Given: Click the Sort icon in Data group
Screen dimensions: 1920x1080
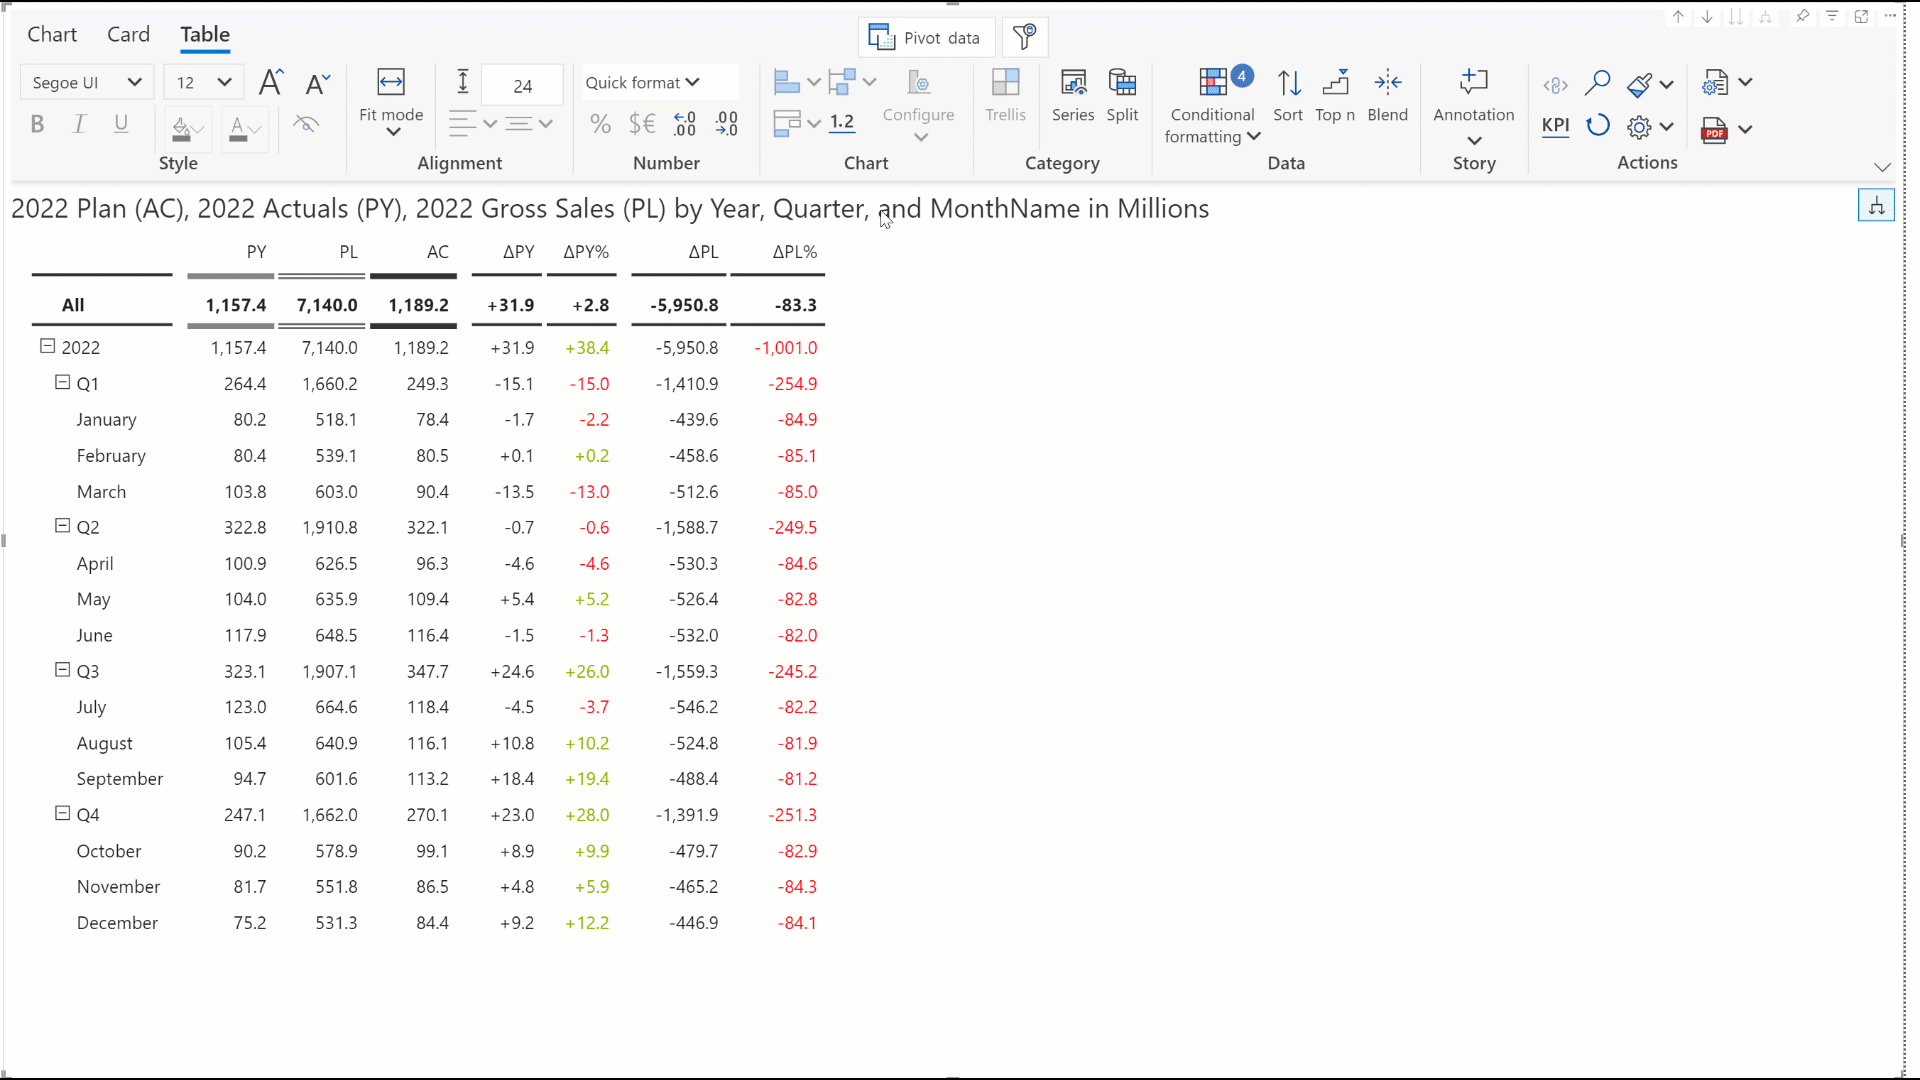Looking at the screenshot, I should point(1288,84).
